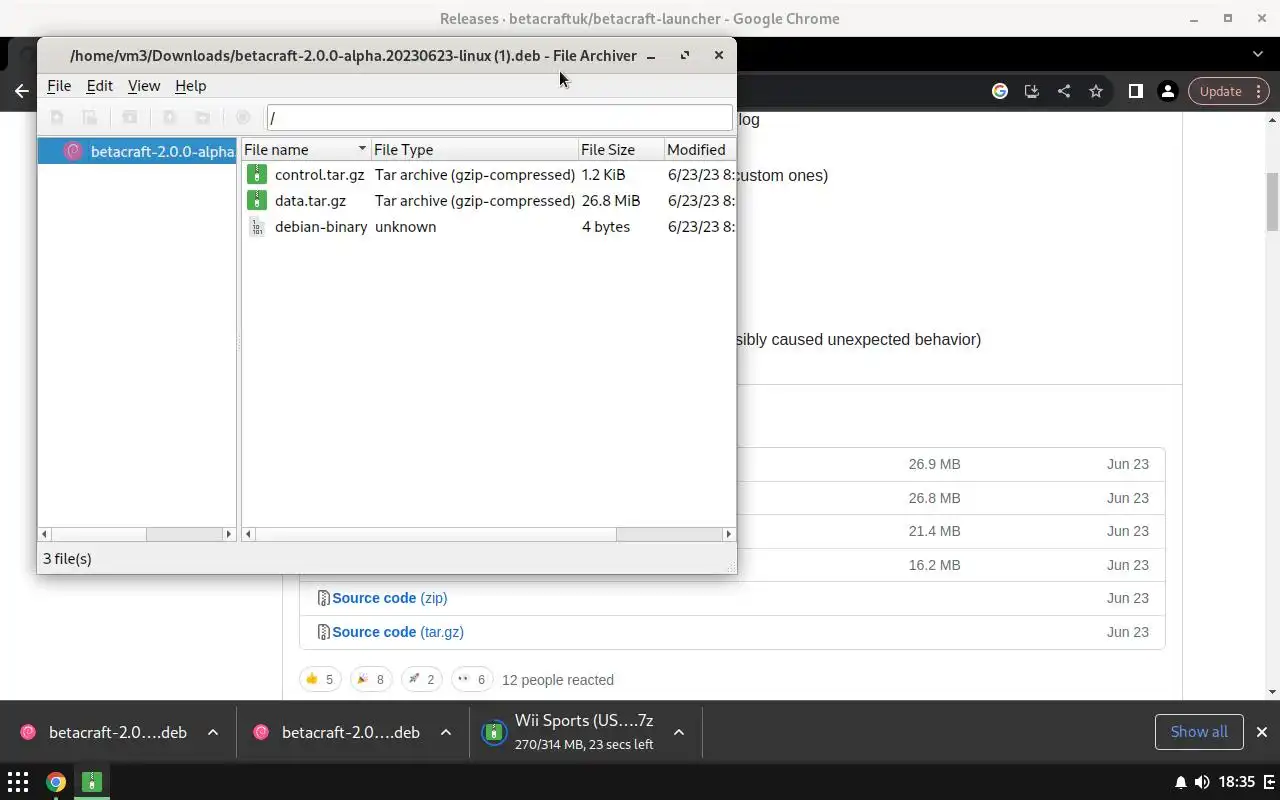The width and height of the screenshot is (1280, 800).
Task: Open the File menu in File Archiver
Action: (x=59, y=86)
